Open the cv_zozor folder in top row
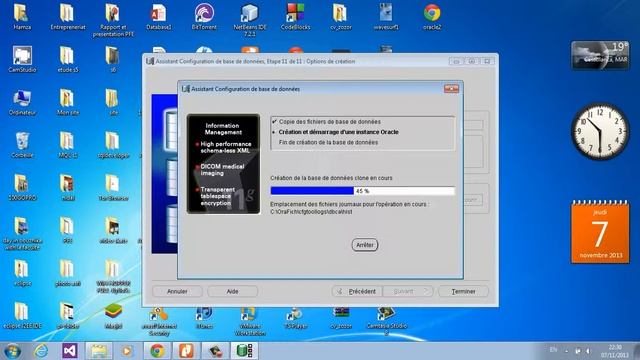The image size is (640, 360). (x=341, y=17)
